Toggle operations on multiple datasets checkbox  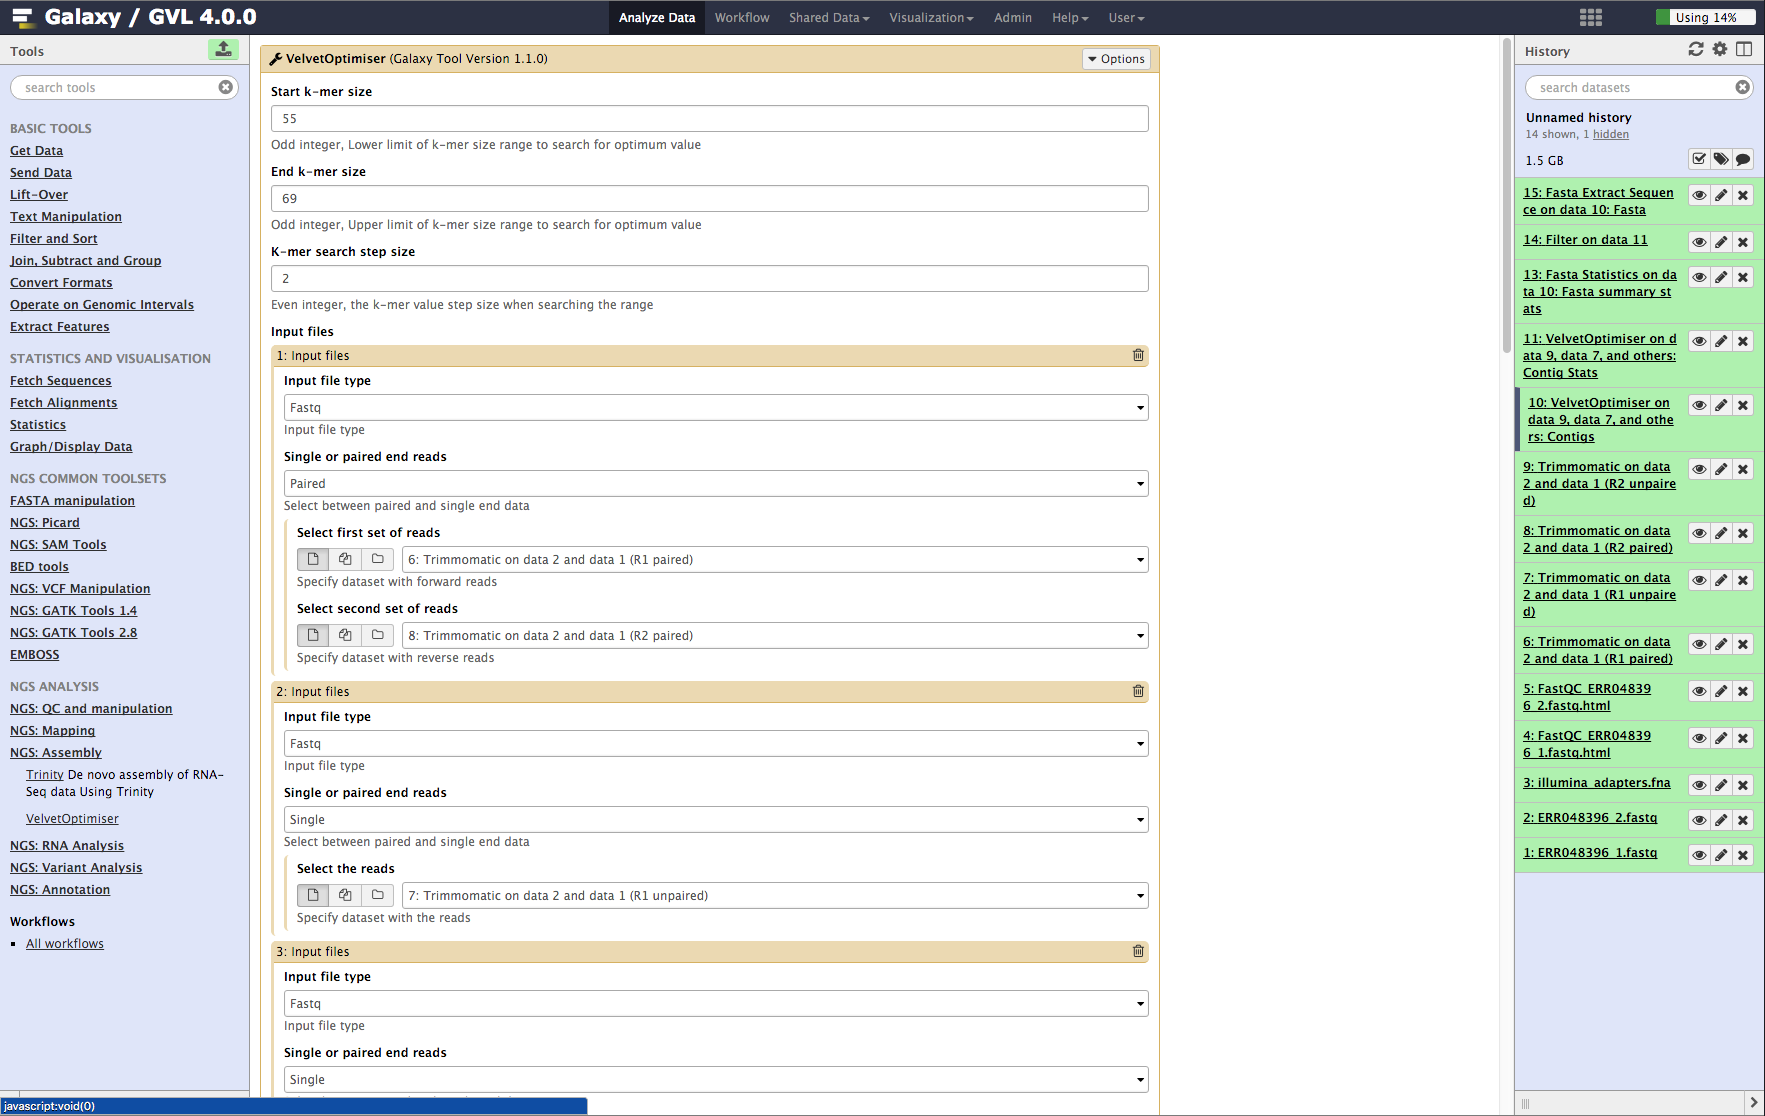click(1699, 159)
